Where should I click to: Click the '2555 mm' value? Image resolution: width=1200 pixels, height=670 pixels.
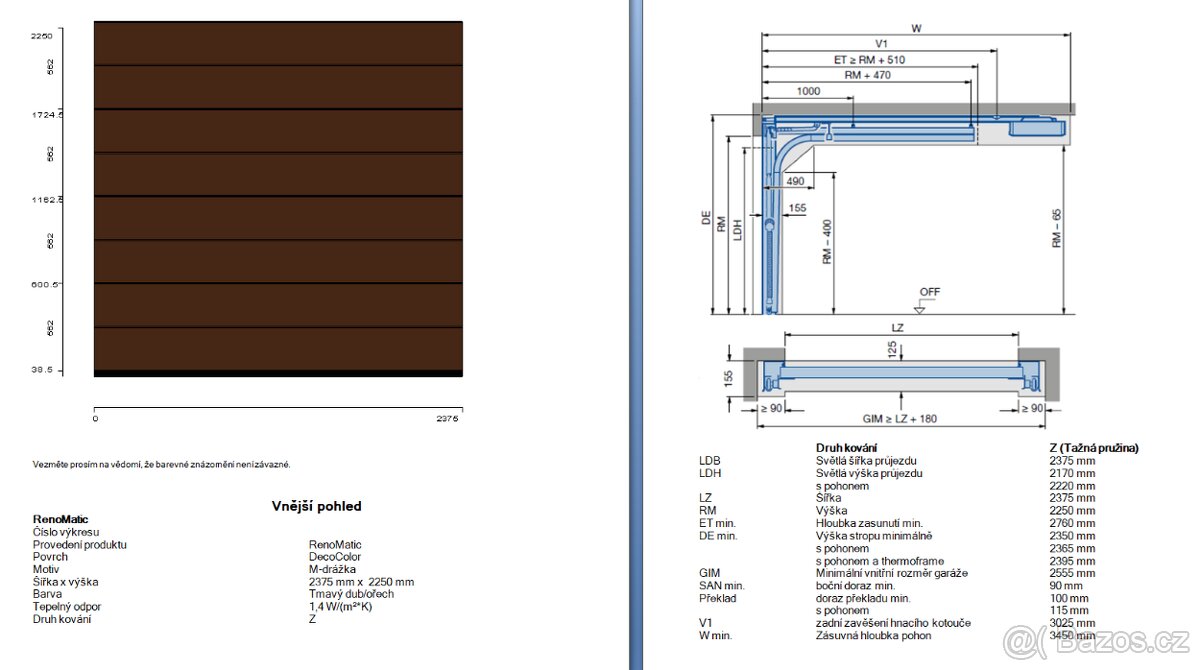1072,573
